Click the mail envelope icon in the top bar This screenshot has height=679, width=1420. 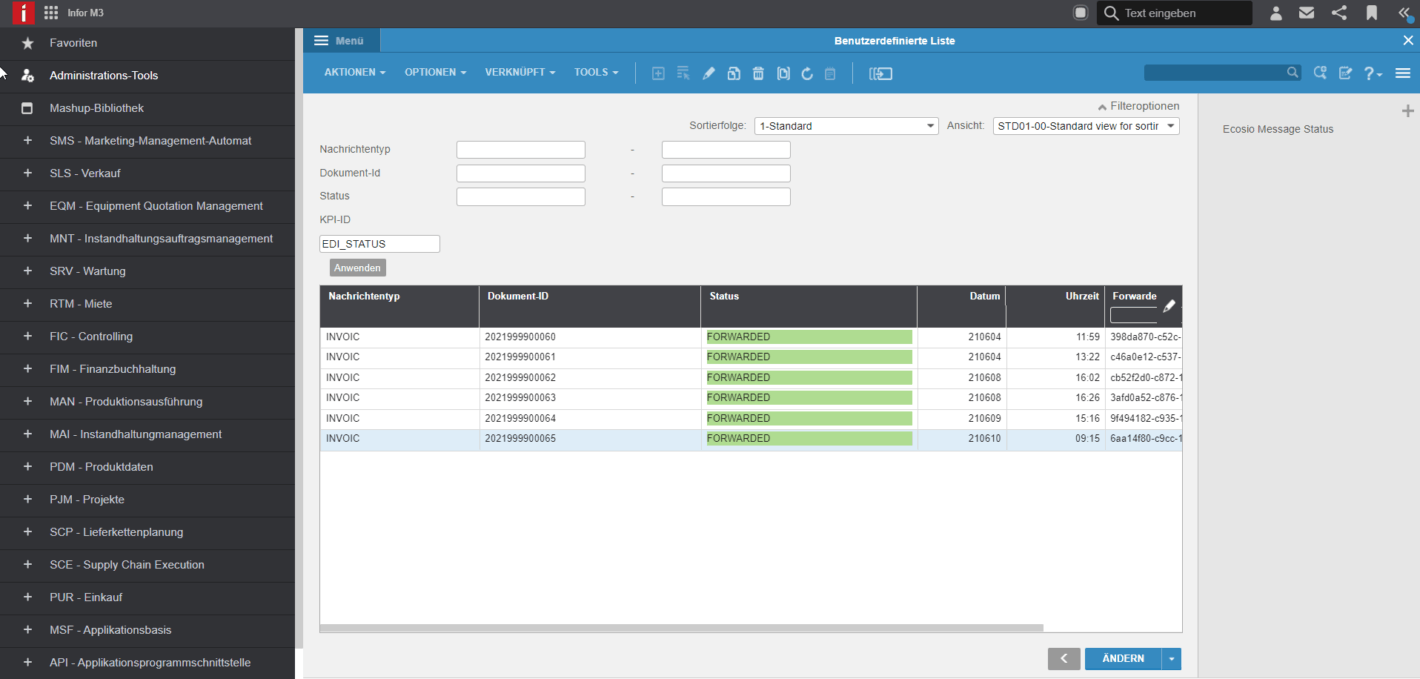click(1306, 12)
